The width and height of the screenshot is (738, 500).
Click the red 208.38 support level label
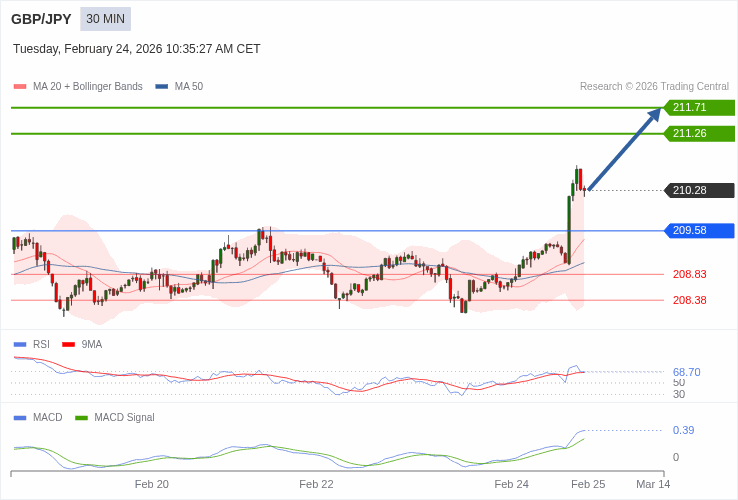click(689, 300)
